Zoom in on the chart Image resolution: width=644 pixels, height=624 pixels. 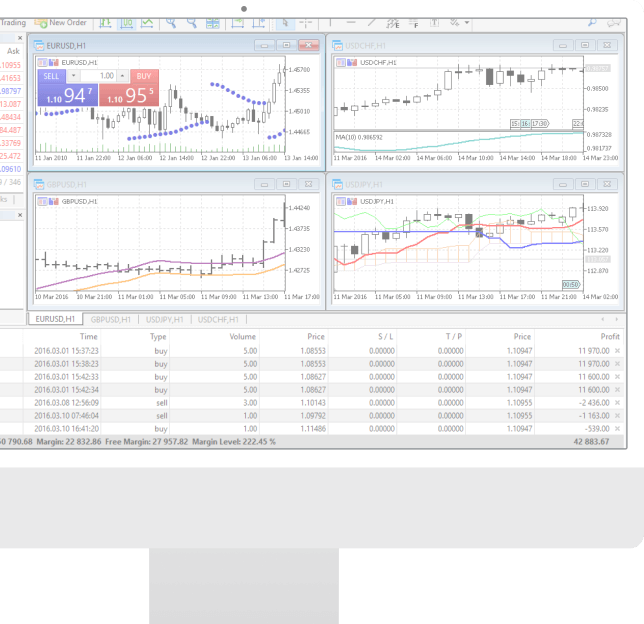pos(171,23)
